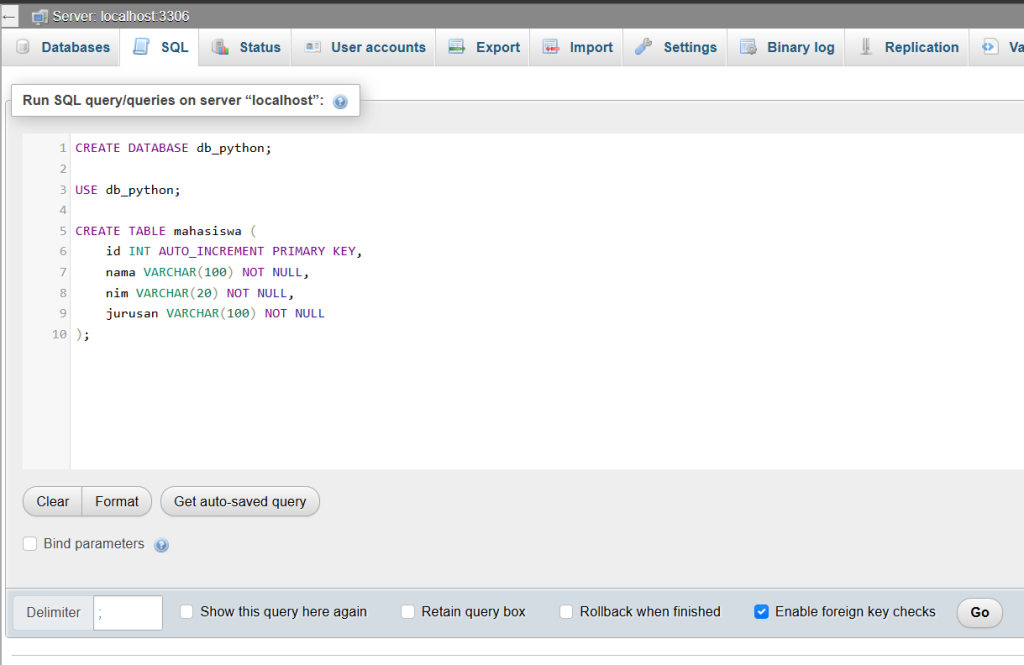The image size is (1024, 665).
Task: Click the Import icon
Action: click(551, 47)
